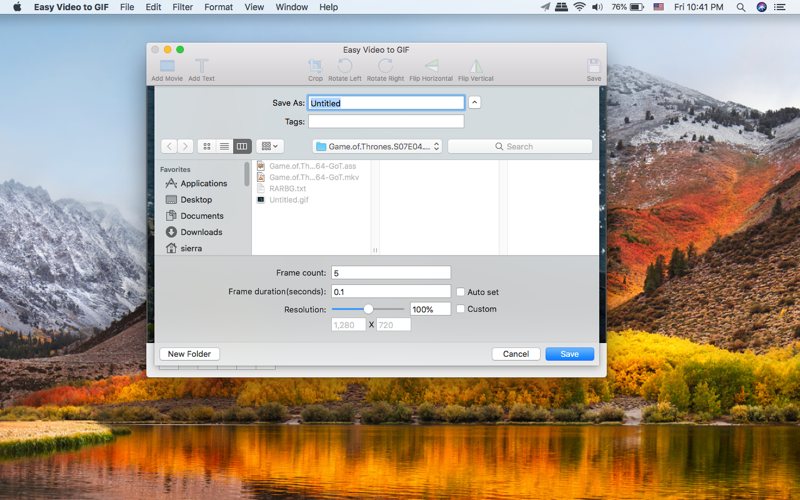Open the item grouping dropdown
Screen dimensions: 800x500
point(270,146)
